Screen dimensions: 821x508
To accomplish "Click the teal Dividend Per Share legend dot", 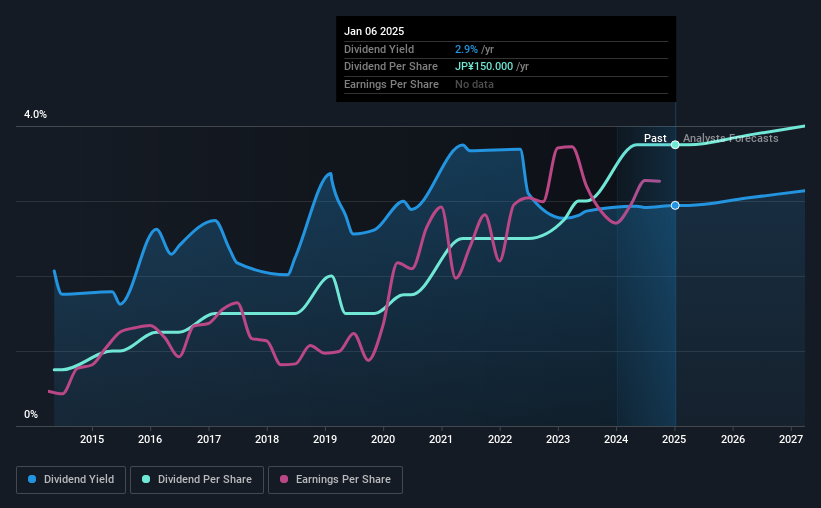I will [x=146, y=479].
